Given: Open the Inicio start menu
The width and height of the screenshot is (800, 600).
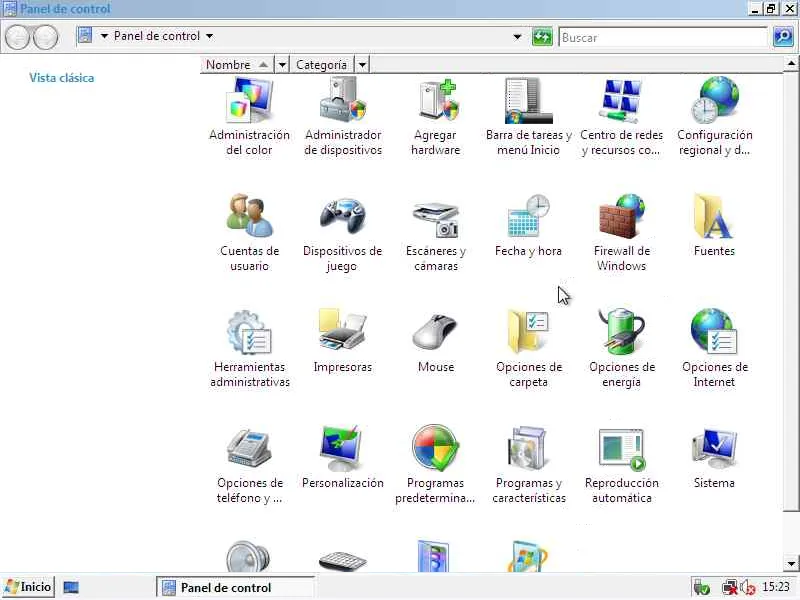Looking at the screenshot, I should (x=28, y=587).
